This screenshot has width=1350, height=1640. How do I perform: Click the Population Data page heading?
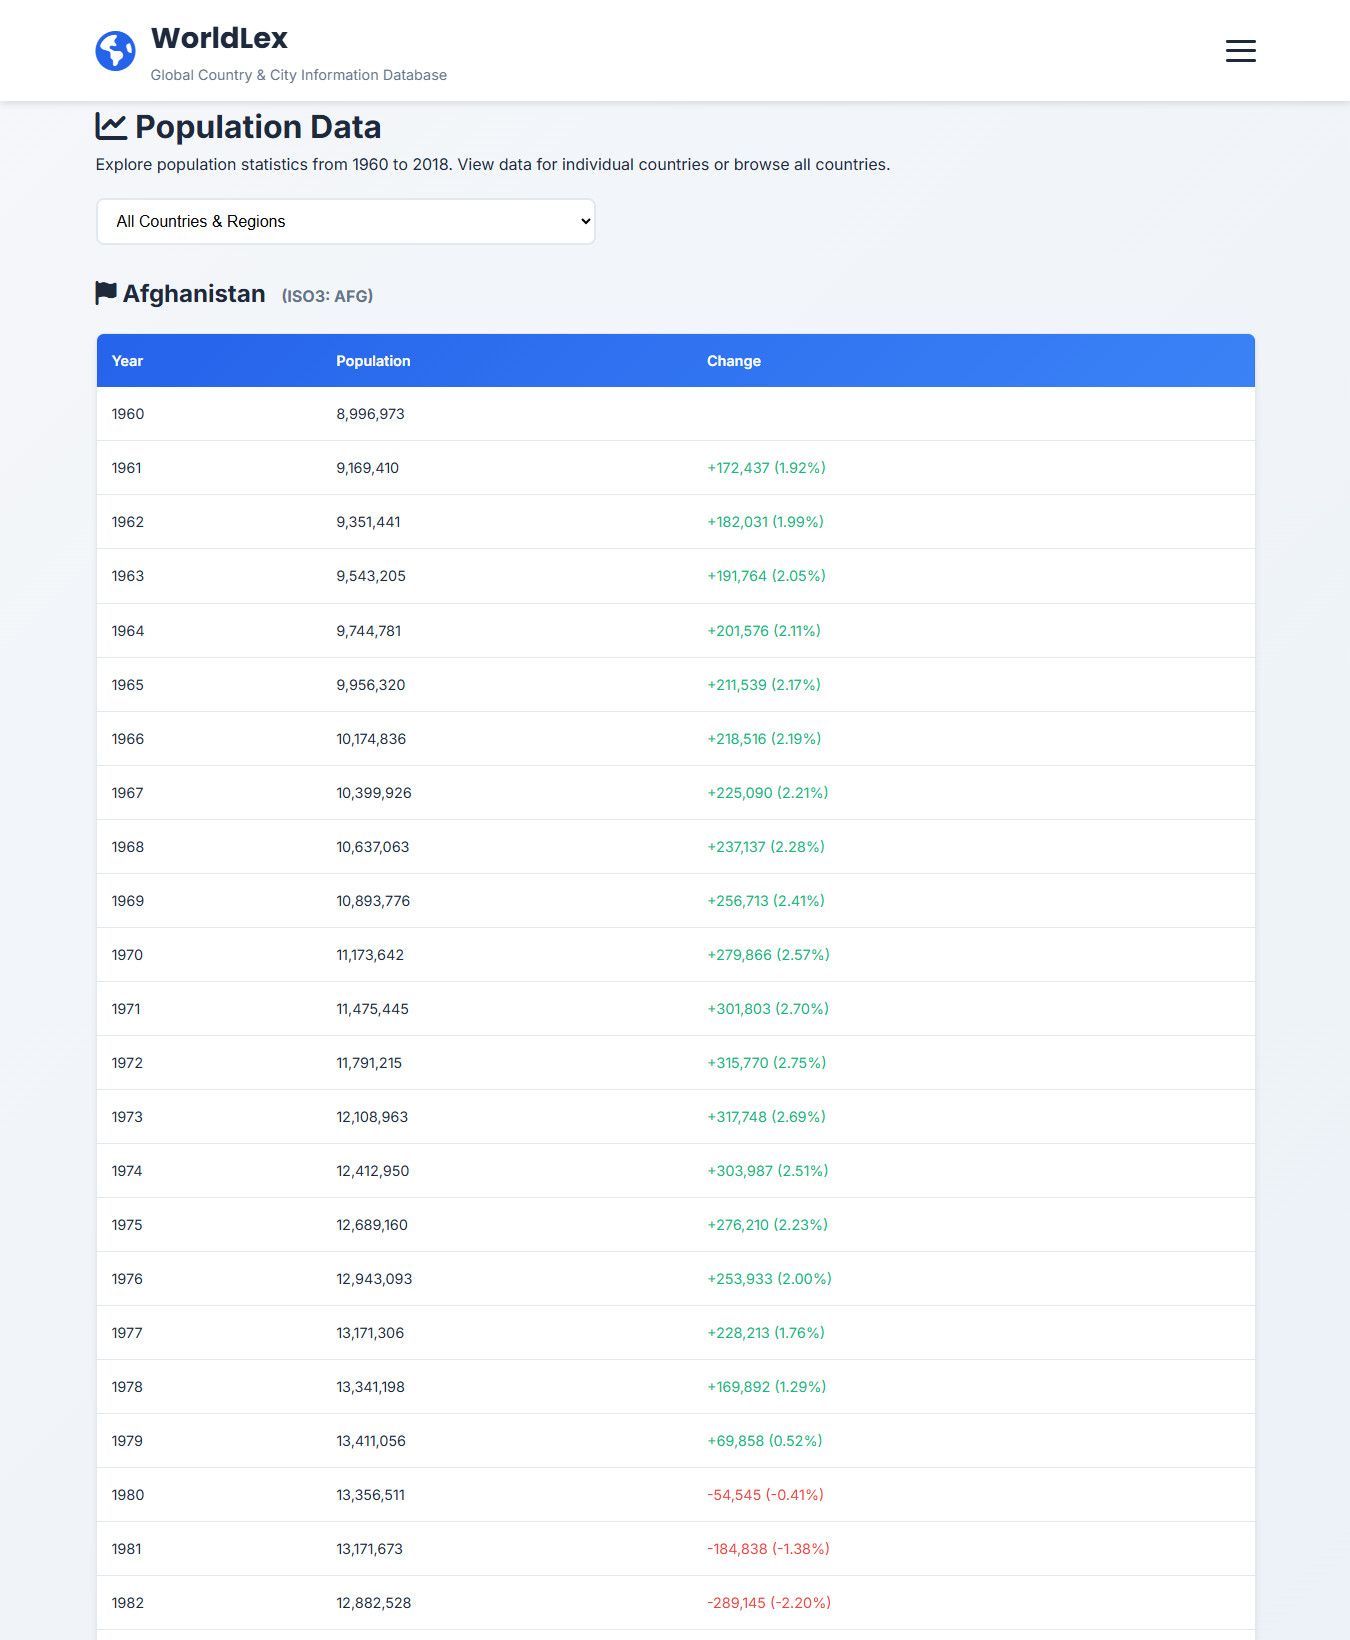click(258, 127)
